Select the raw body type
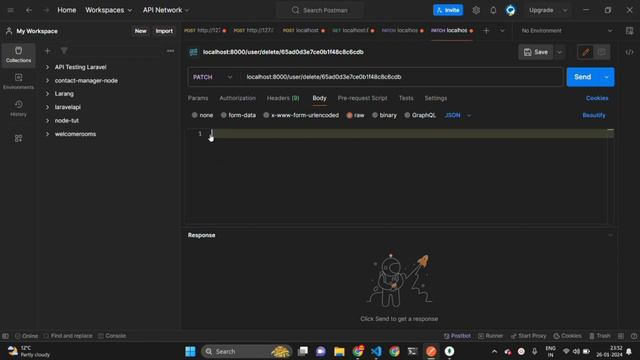This screenshot has width=640, height=360. 355,116
